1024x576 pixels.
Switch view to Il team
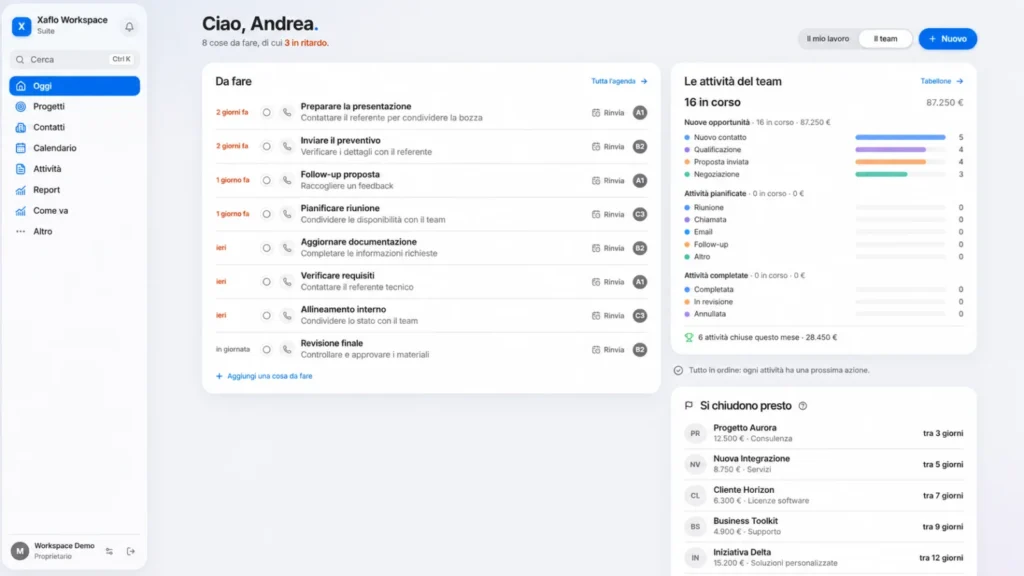[x=885, y=39]
